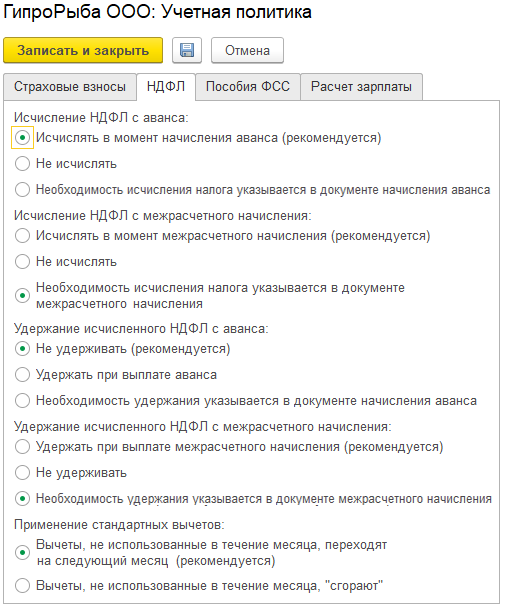The width and height of the screenshot is (508, 608).
Task: Select the НДФЛ tab
Action: (166, 86)
